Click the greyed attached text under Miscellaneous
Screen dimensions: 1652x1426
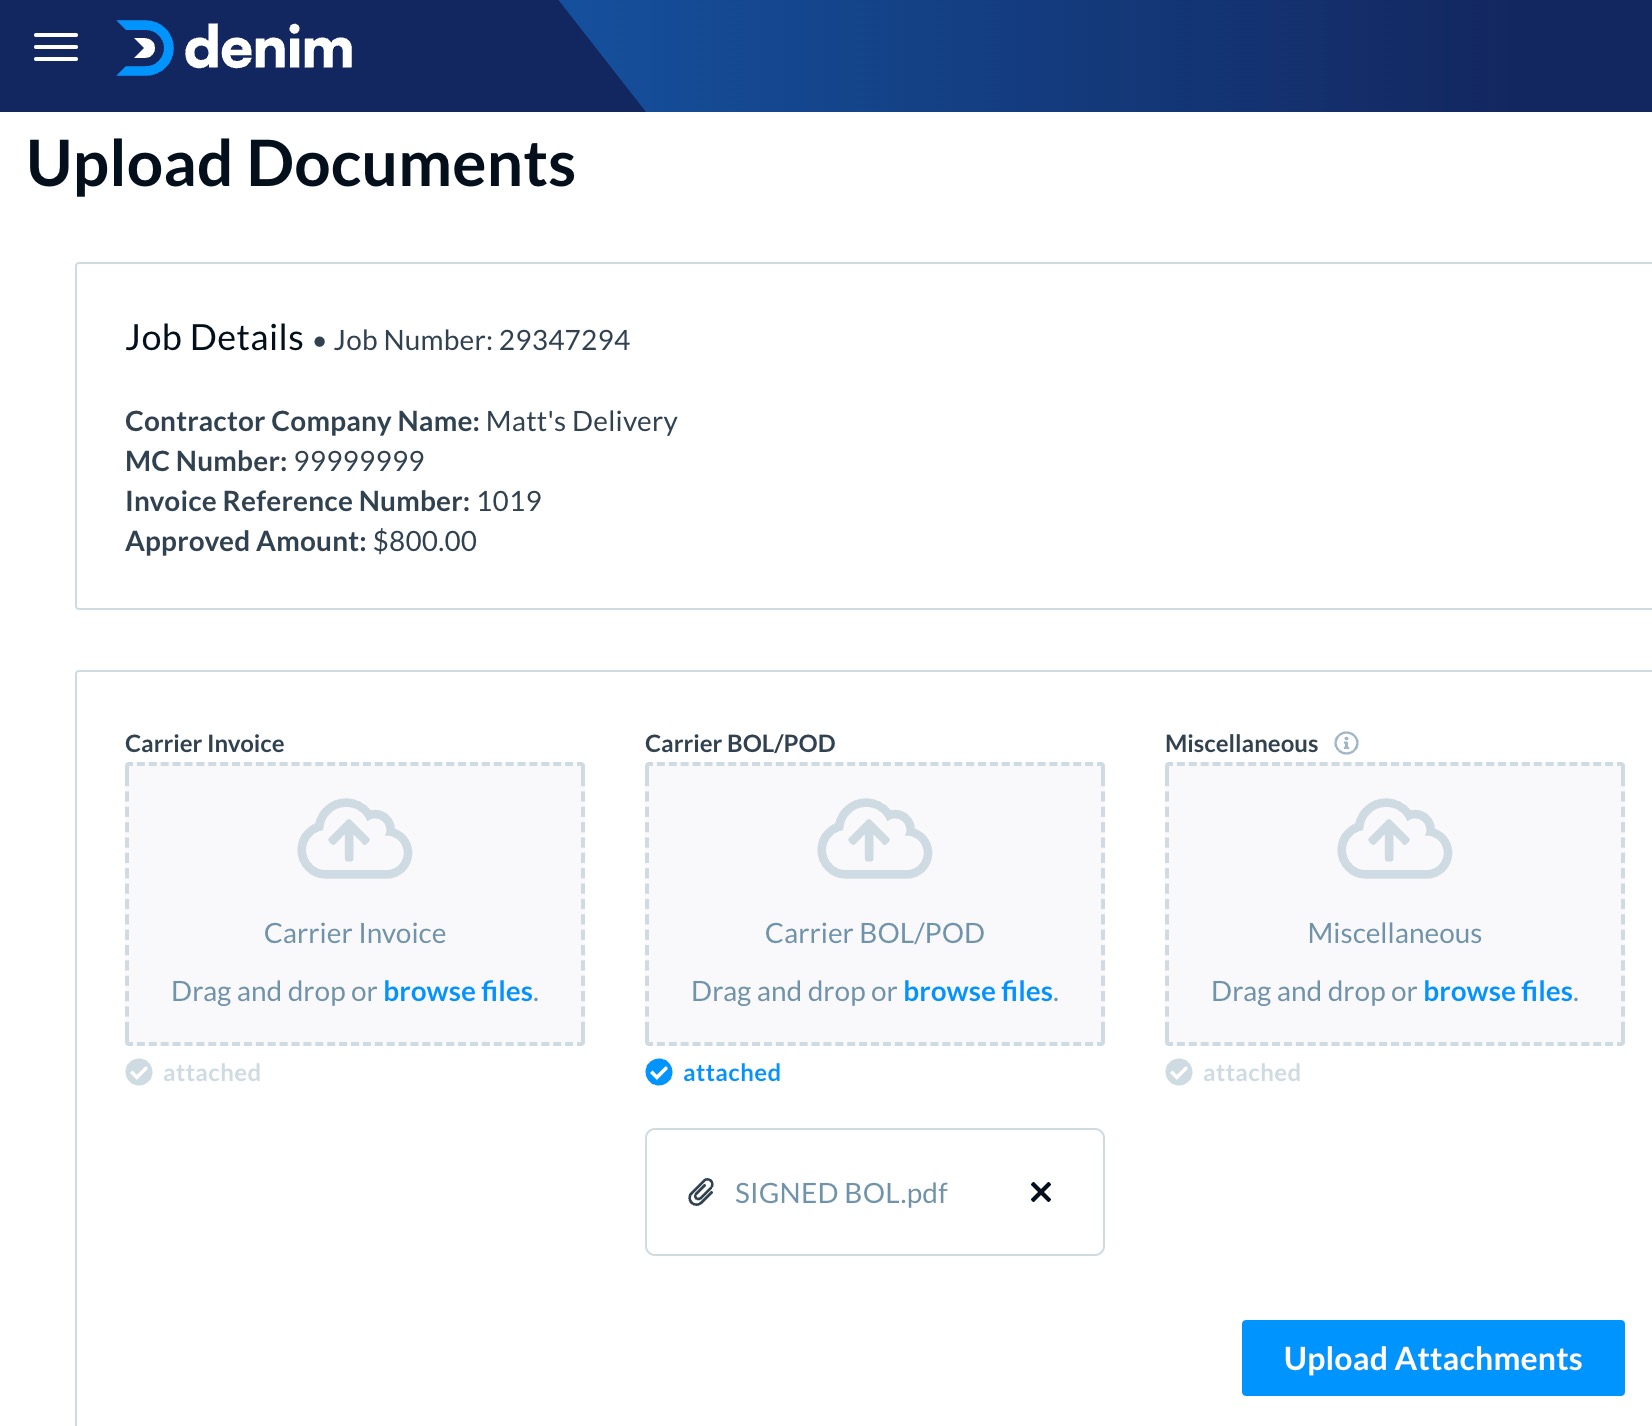point(1252,1073)
